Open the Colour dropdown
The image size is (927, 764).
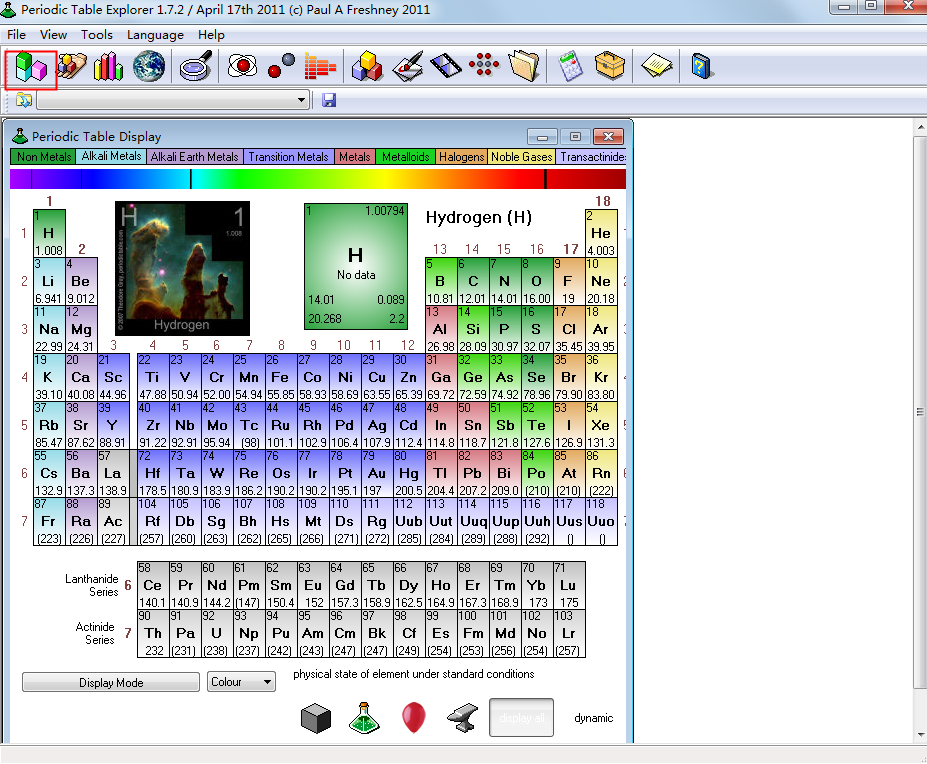(241, 682)
